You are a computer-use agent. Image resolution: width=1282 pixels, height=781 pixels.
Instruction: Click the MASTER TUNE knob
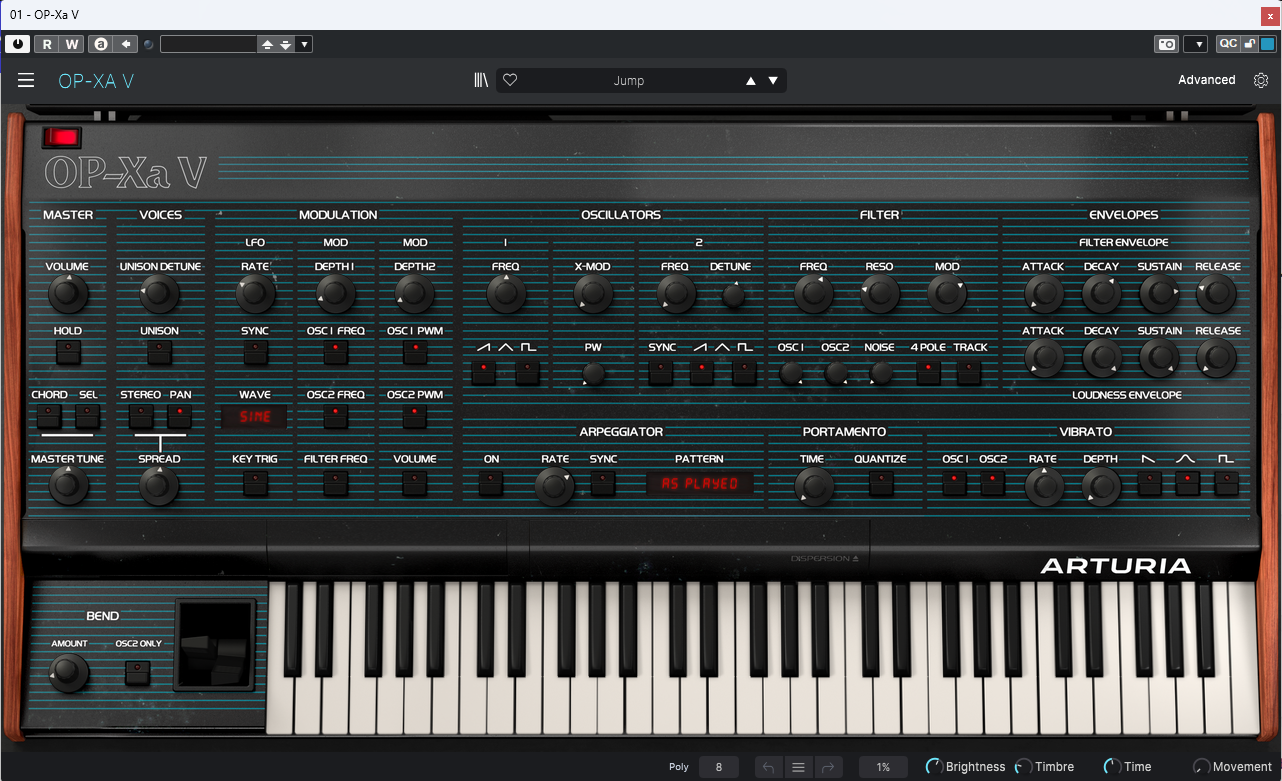(67, 485)
